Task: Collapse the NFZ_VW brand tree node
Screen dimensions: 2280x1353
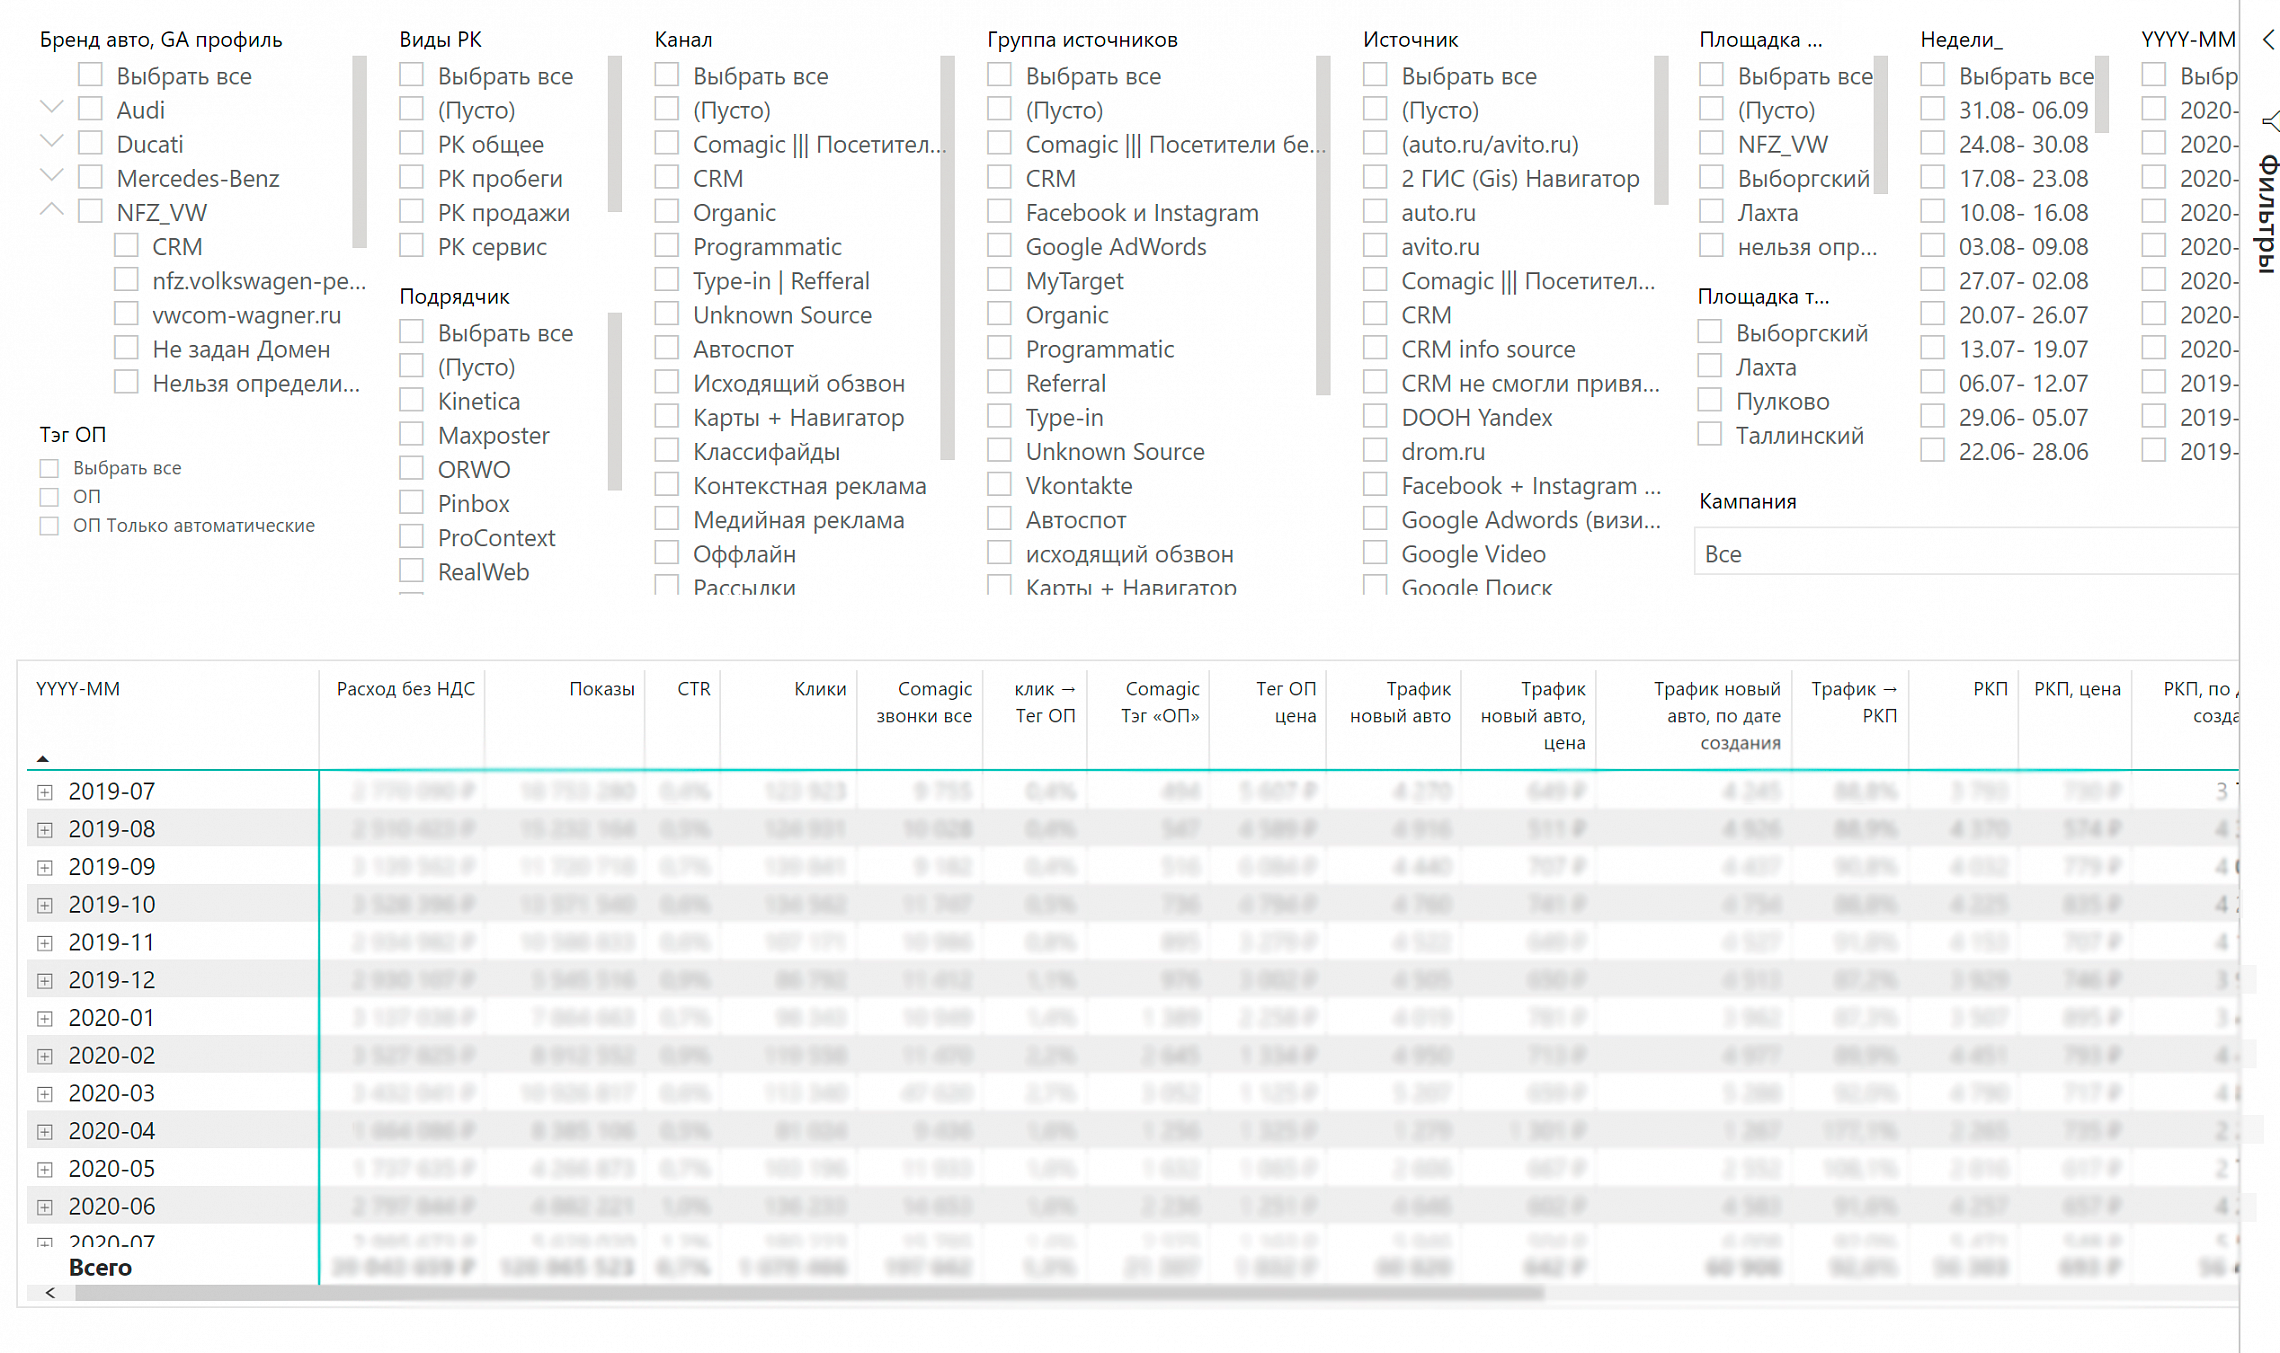Action: pos(52,210)
